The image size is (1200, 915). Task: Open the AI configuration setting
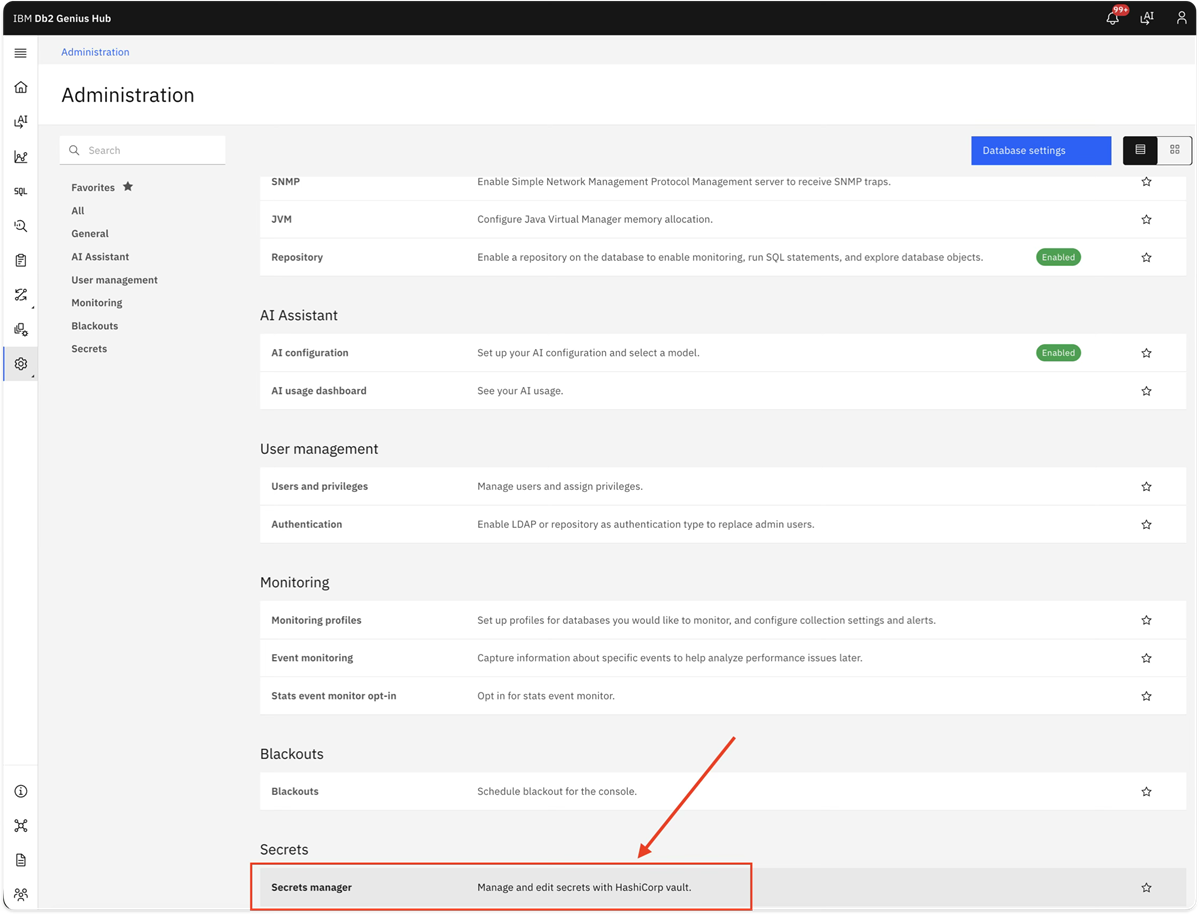click(723, 353)
